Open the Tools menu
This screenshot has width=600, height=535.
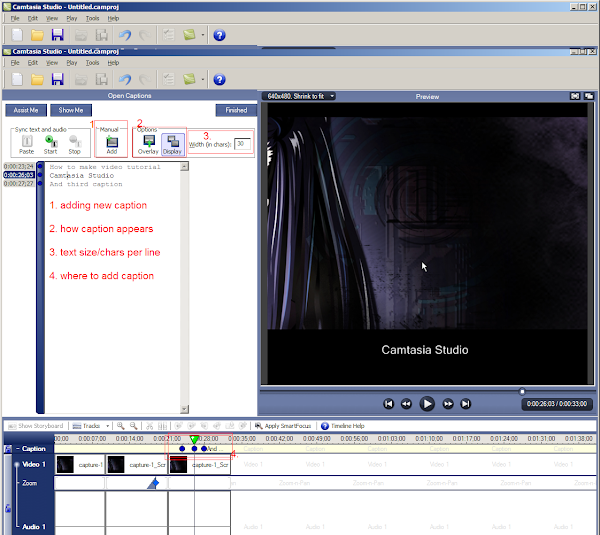coord(92,62)
